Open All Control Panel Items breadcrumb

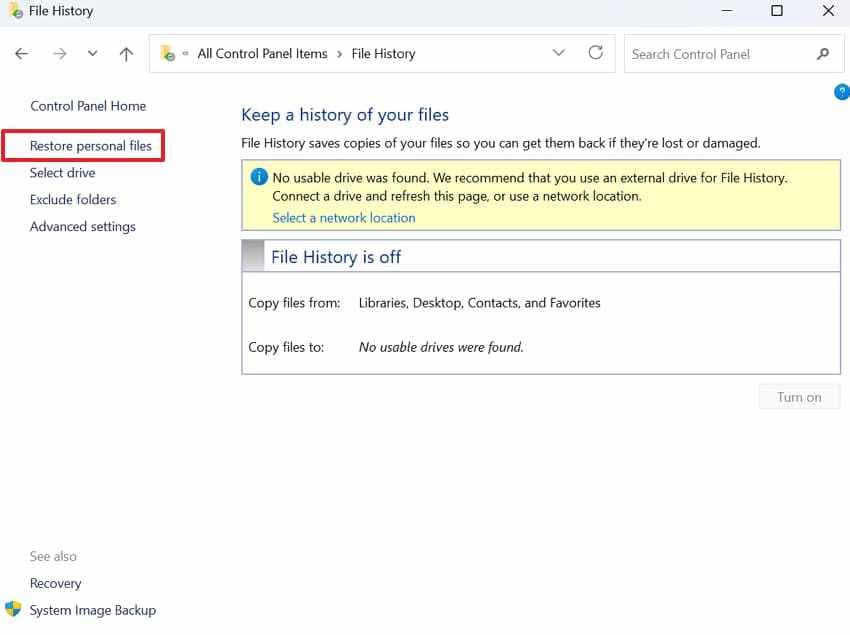262,54
